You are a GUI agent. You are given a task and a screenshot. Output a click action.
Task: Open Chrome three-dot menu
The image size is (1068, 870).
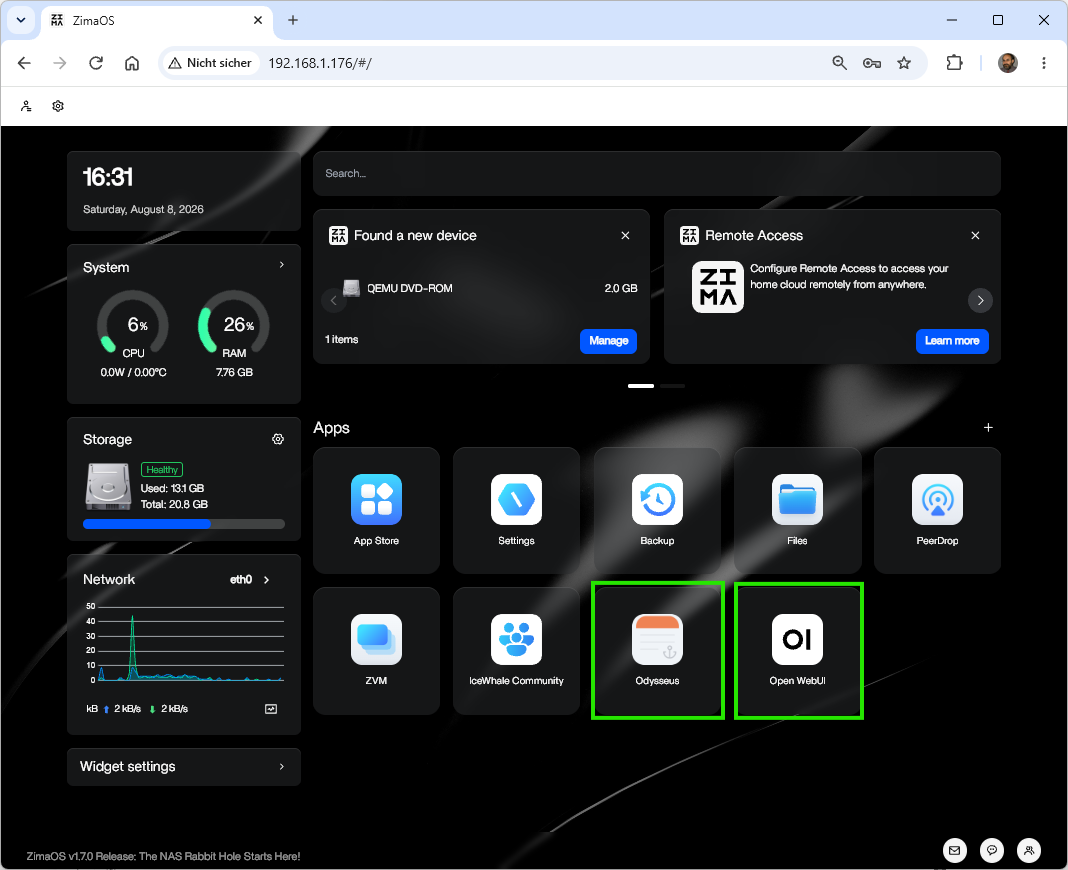[1043, 63]
